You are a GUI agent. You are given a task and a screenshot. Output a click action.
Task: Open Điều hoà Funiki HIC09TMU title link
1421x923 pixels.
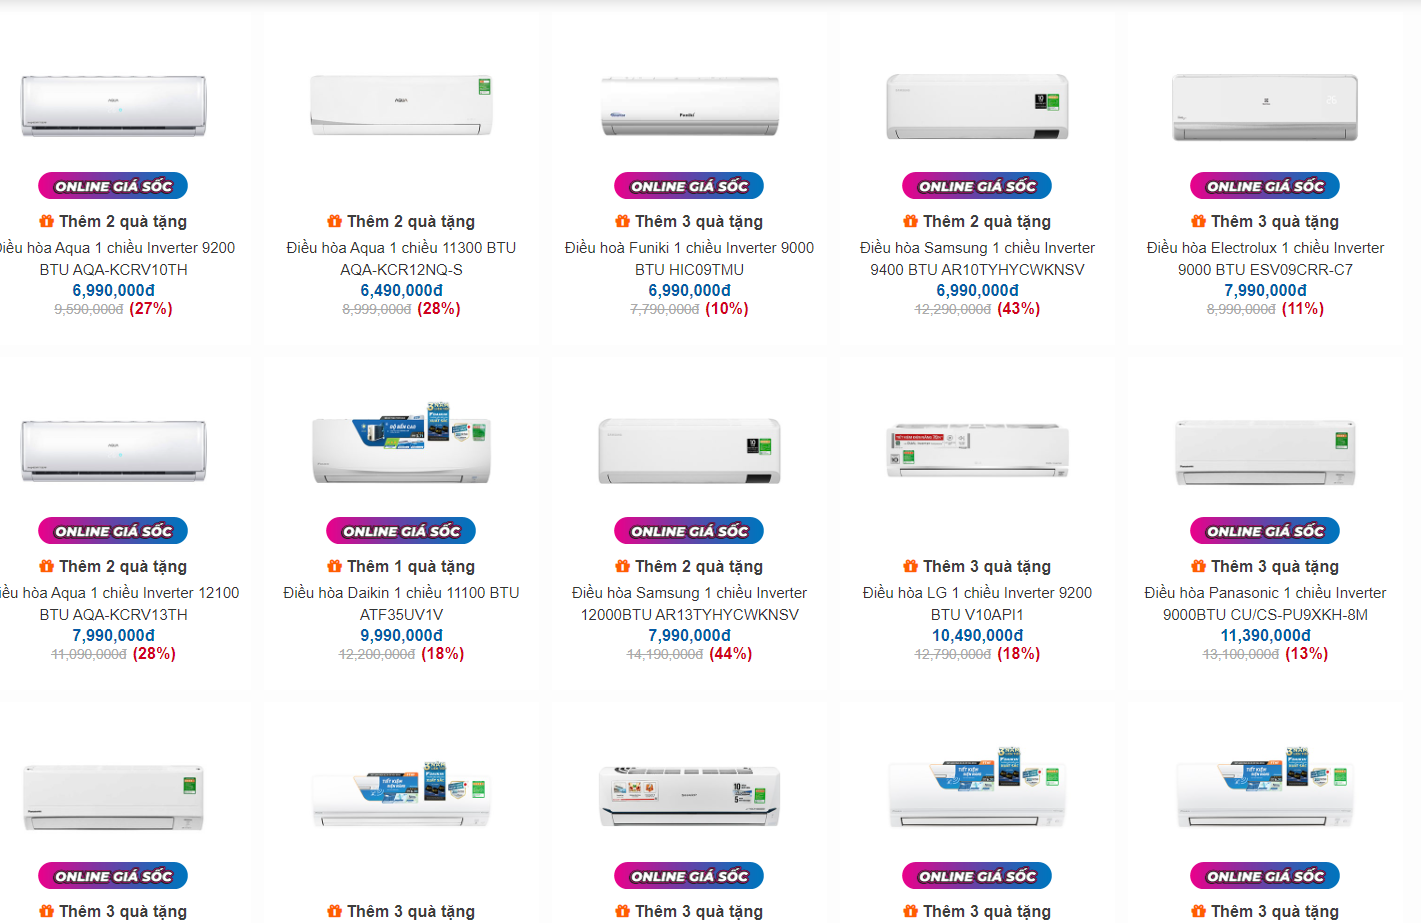tap(689, 258)
